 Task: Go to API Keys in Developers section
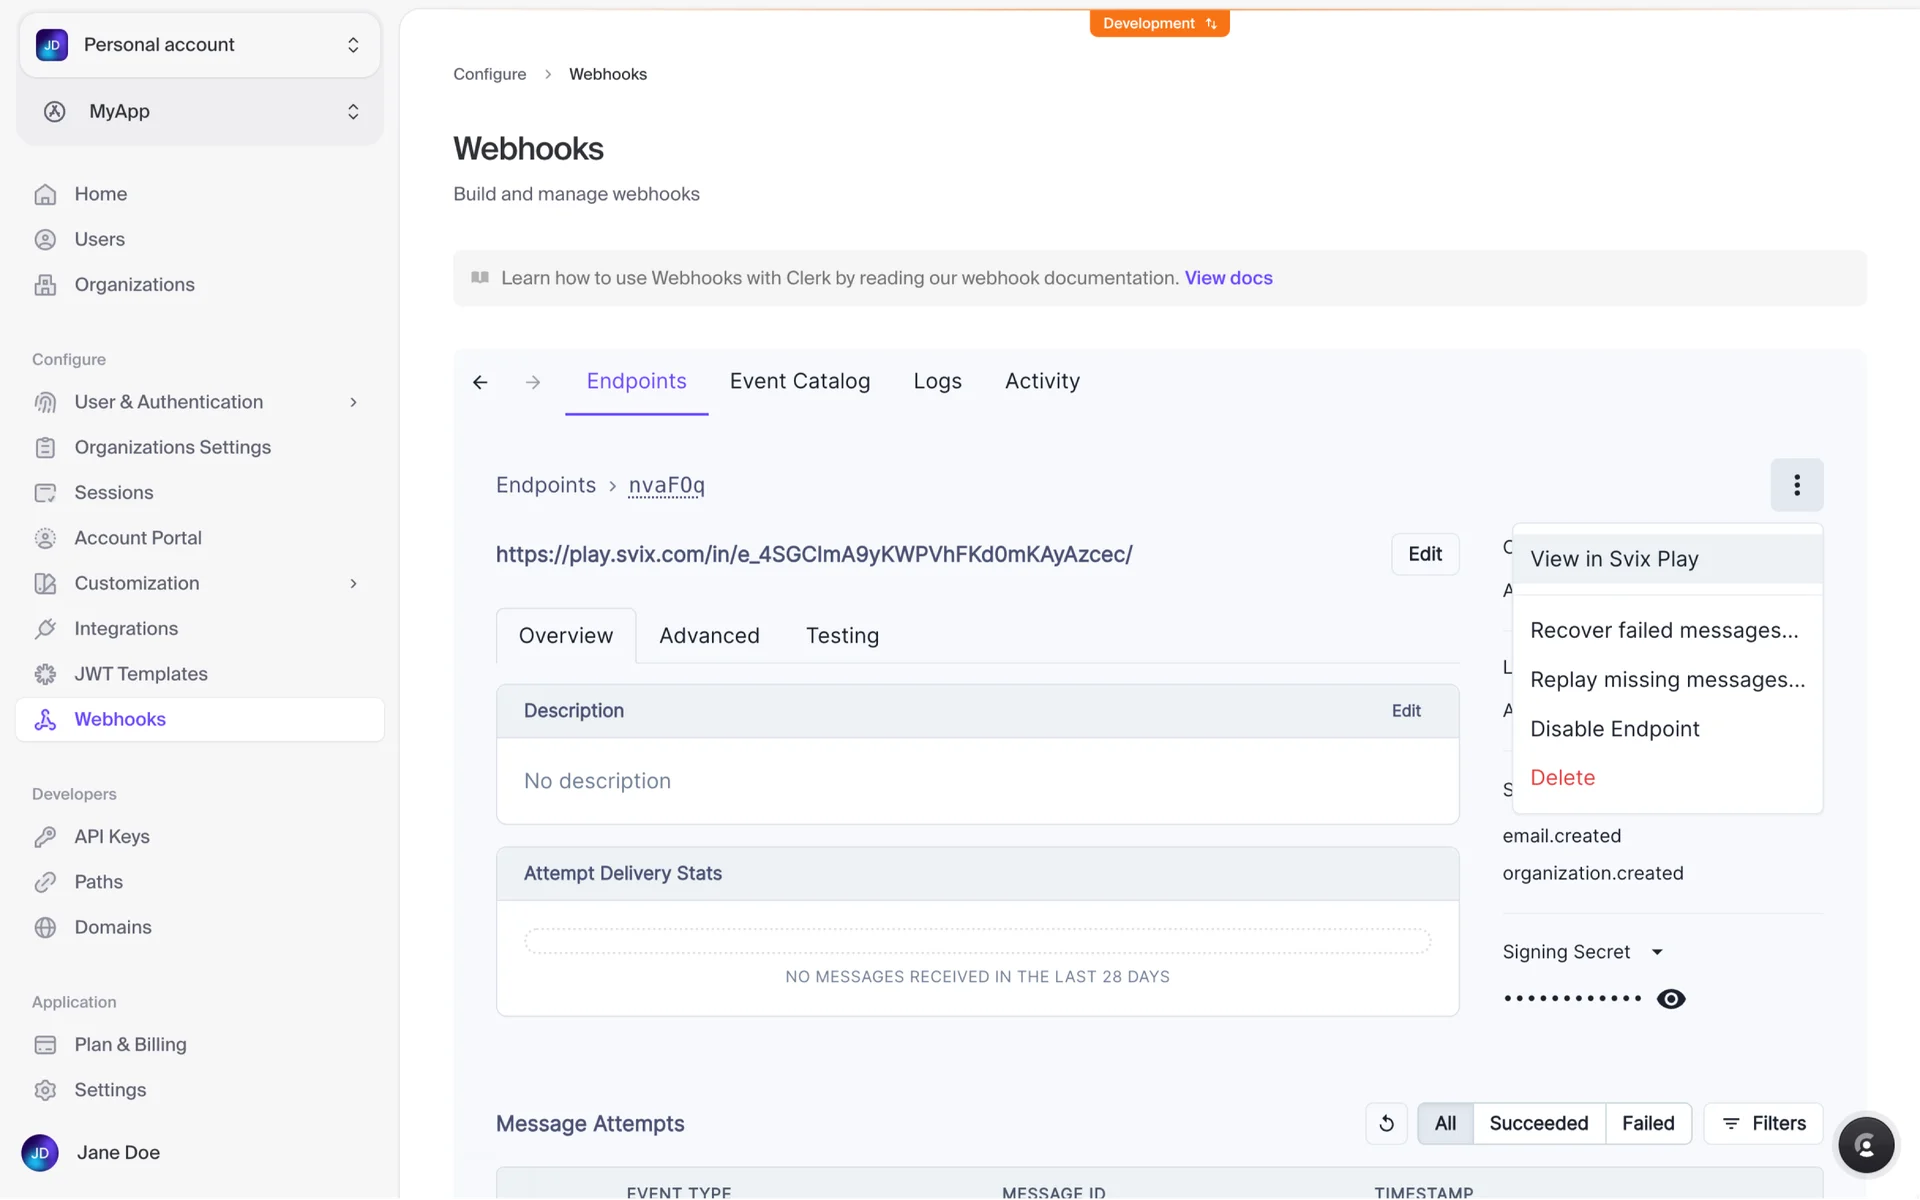point(111,836)
